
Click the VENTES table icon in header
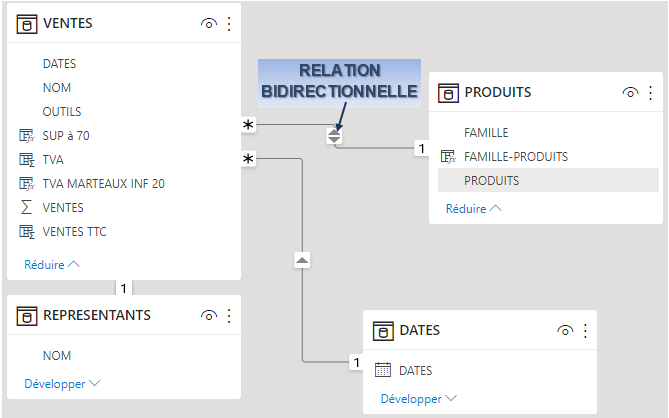coord(27,24)
